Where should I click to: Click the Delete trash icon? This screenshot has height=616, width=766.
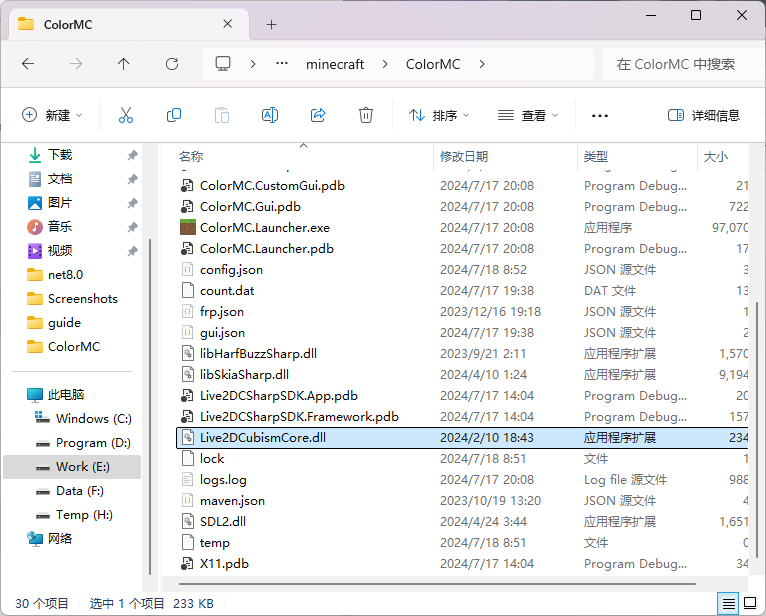coord(366,115)
